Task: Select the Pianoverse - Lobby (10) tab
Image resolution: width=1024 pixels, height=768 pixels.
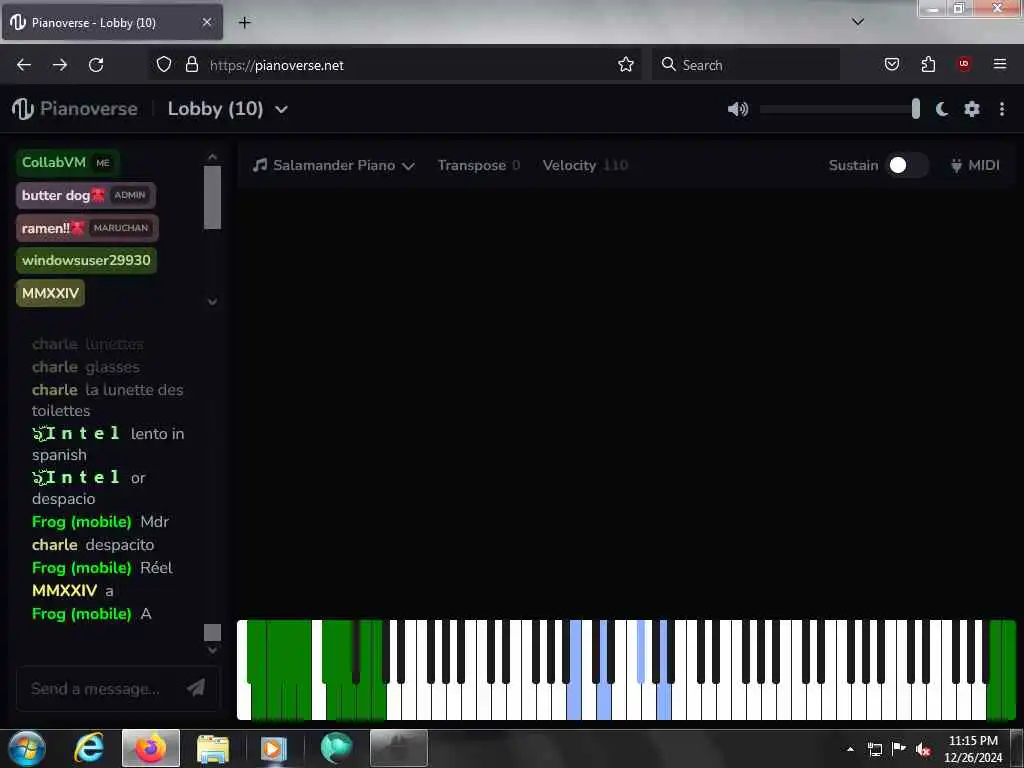Action: click(112, 22)
